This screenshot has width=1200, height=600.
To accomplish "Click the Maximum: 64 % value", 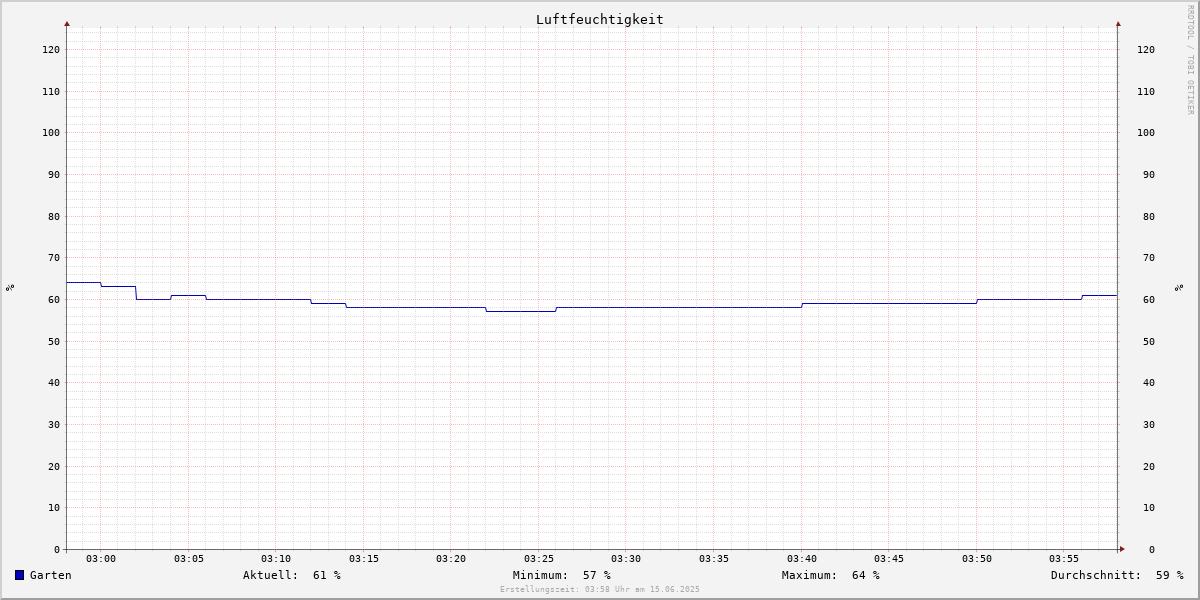I will (831, 575).
